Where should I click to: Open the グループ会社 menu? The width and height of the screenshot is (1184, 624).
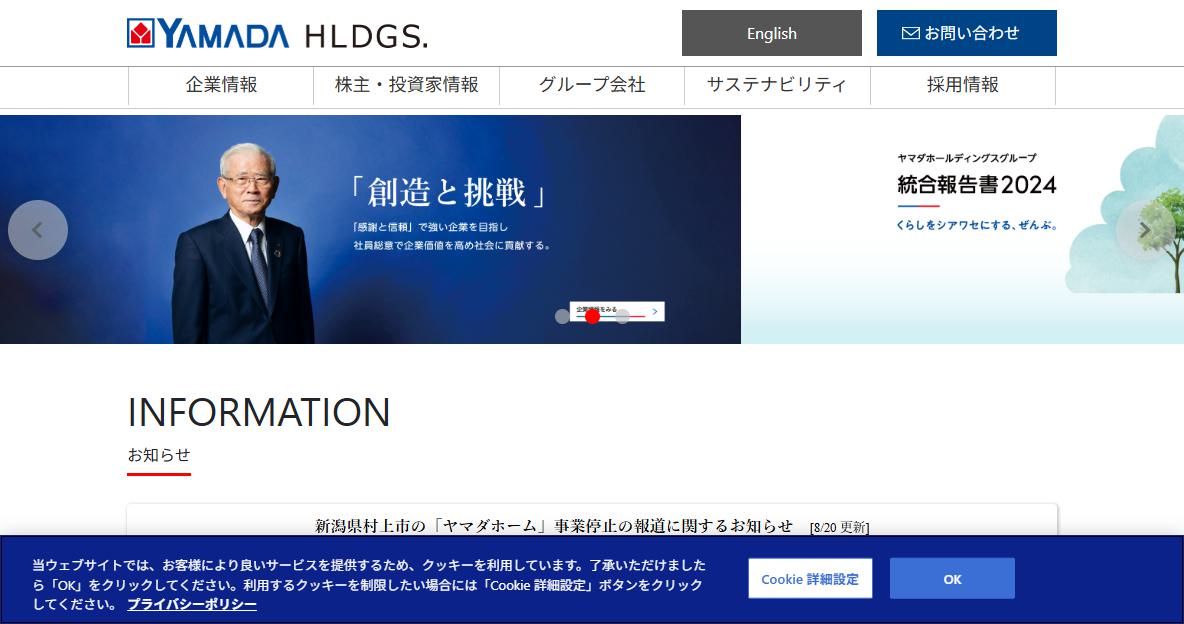[592, 85]
